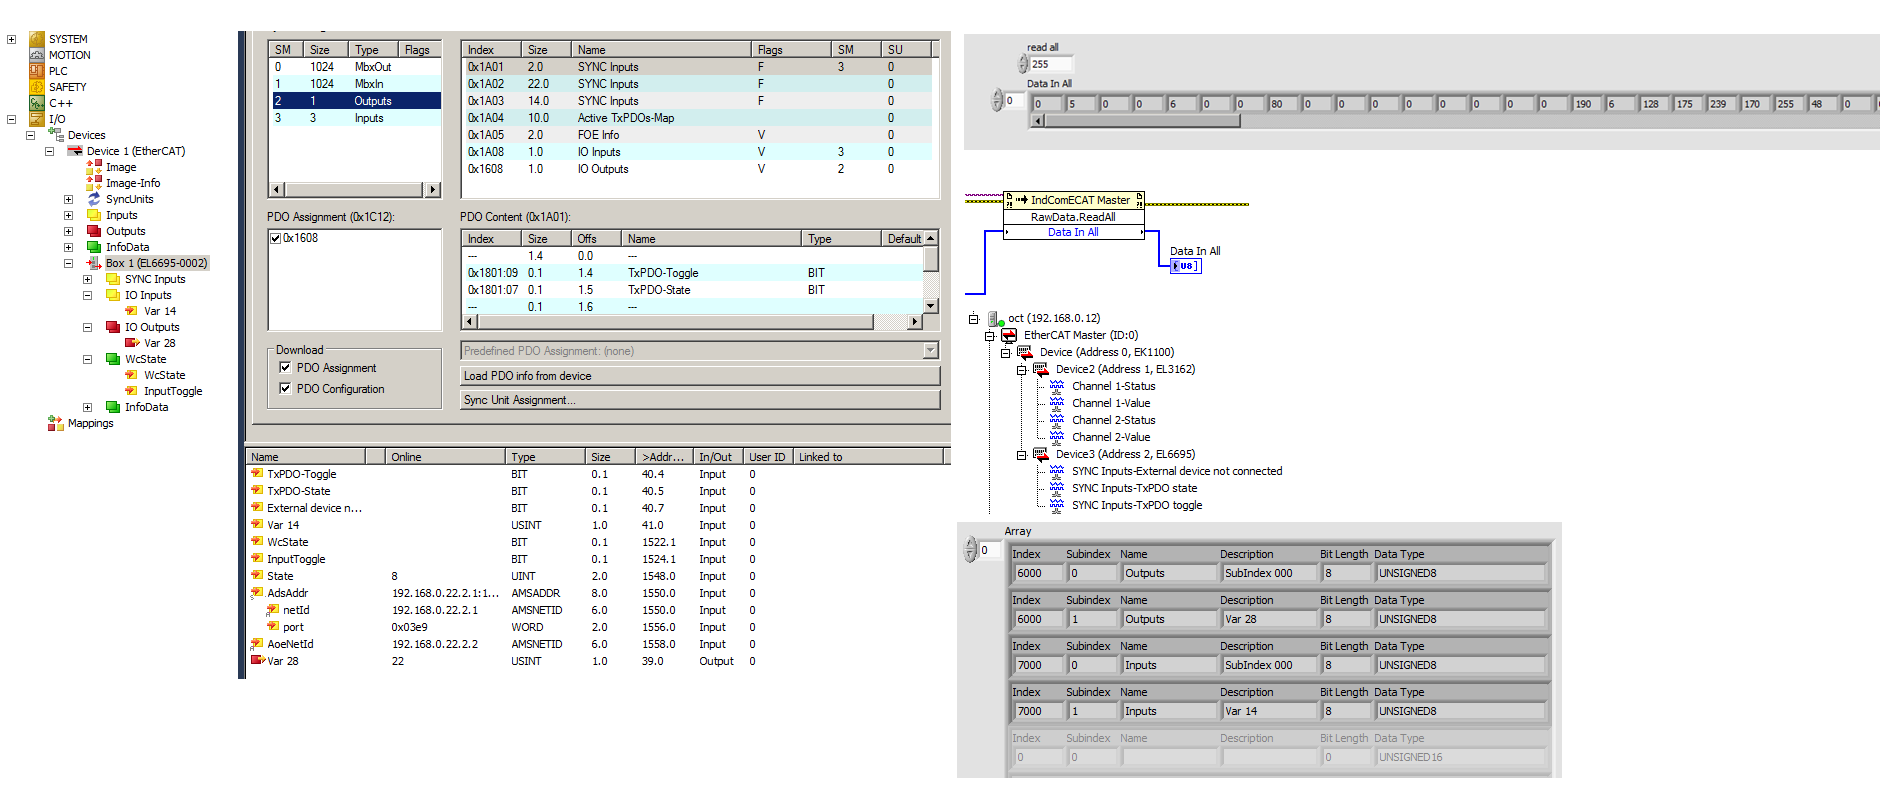Click the Image-Info item icon

(94, 183)
